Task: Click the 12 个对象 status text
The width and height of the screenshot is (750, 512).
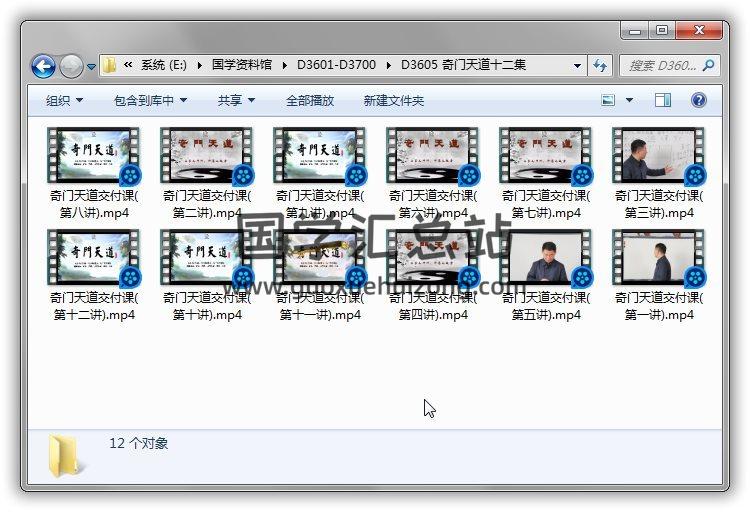Action: (139, 444)
